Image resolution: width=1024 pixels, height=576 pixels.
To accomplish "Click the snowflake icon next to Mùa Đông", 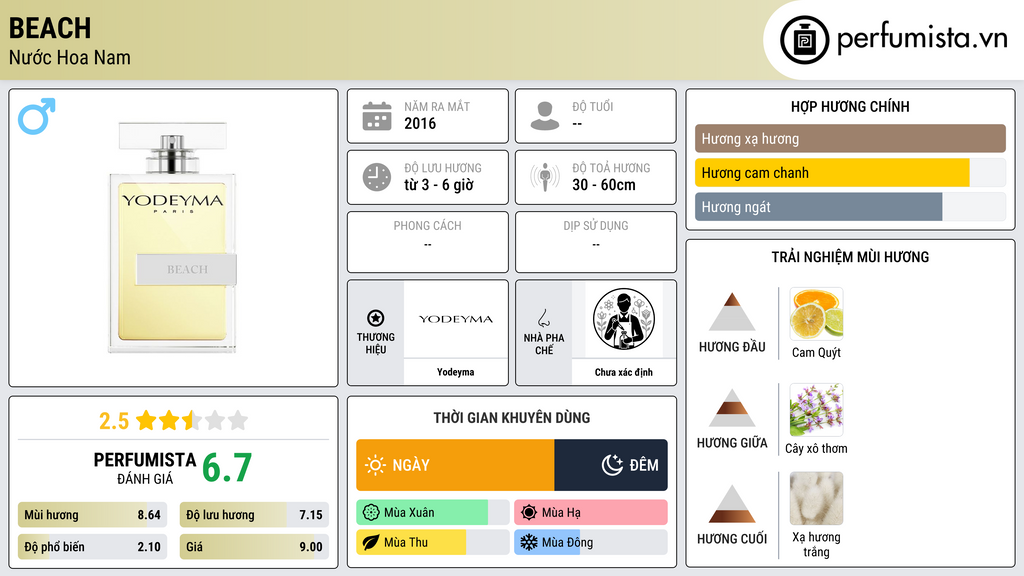I will pyautogui.click(x=529, y=542).
